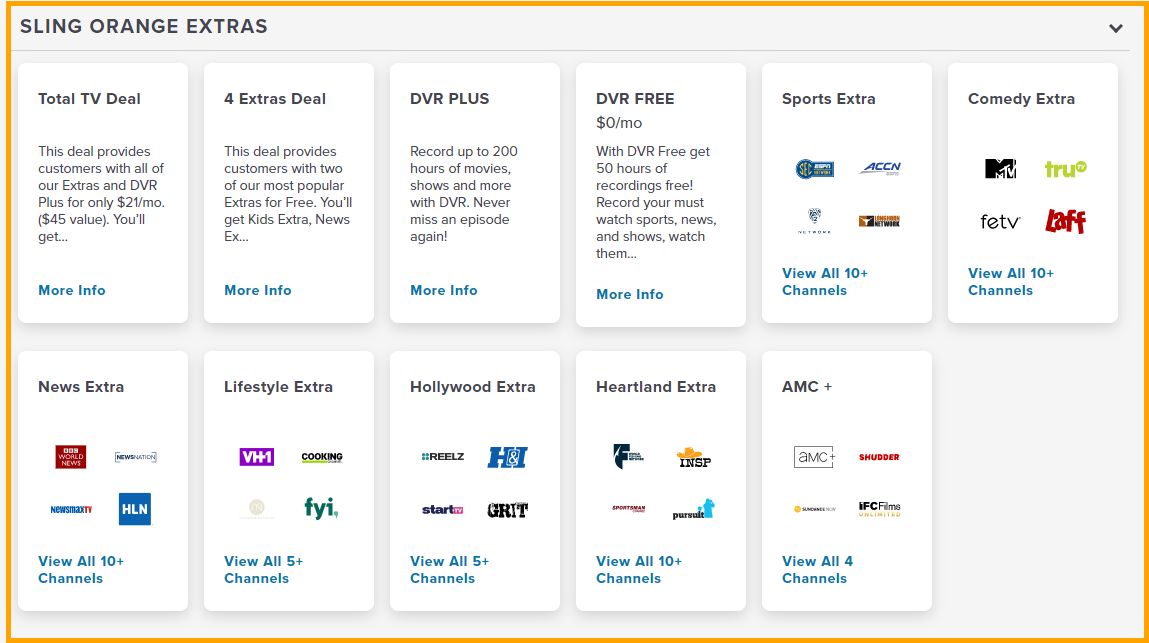The image size is (1149, 643).
Task: Click the VH1 logo in Lifestyle Extra
Action: click(257, 457)
